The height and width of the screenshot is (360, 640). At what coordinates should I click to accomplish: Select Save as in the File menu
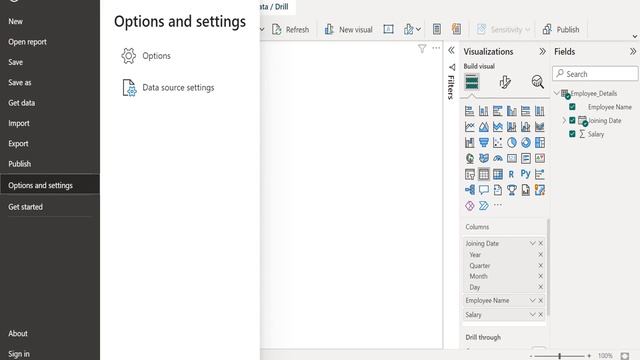click(20, 82)
